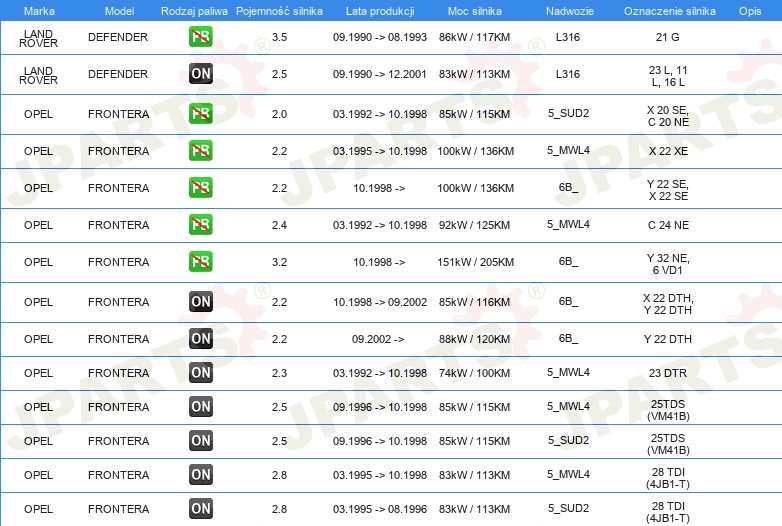Select production dates 09.1990 -> 08.1993

[x=380, y=37]
